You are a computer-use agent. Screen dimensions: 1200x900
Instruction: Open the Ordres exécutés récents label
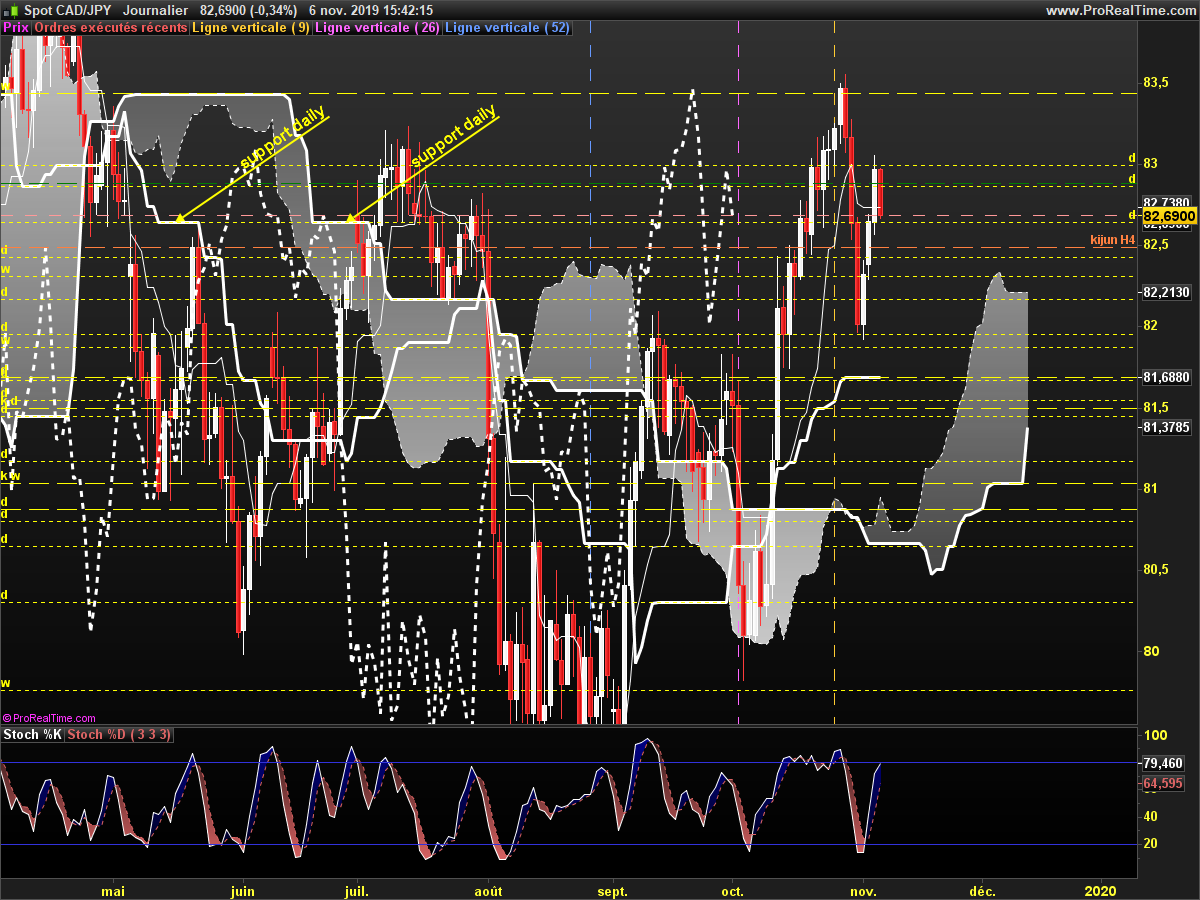111,28
